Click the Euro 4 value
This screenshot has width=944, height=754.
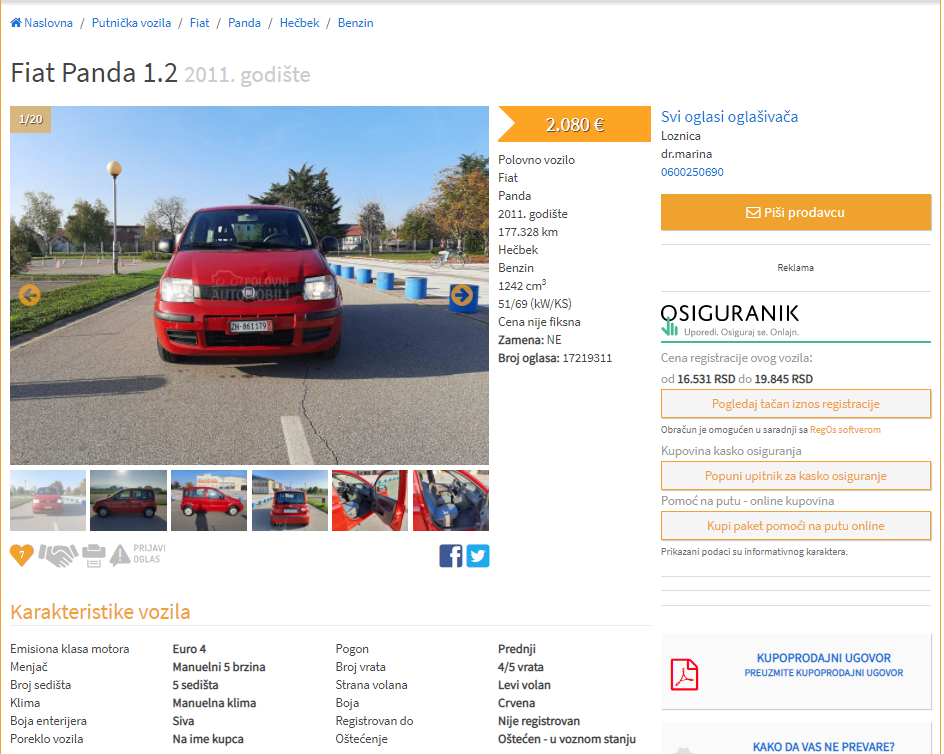click(x=189, y=649)
